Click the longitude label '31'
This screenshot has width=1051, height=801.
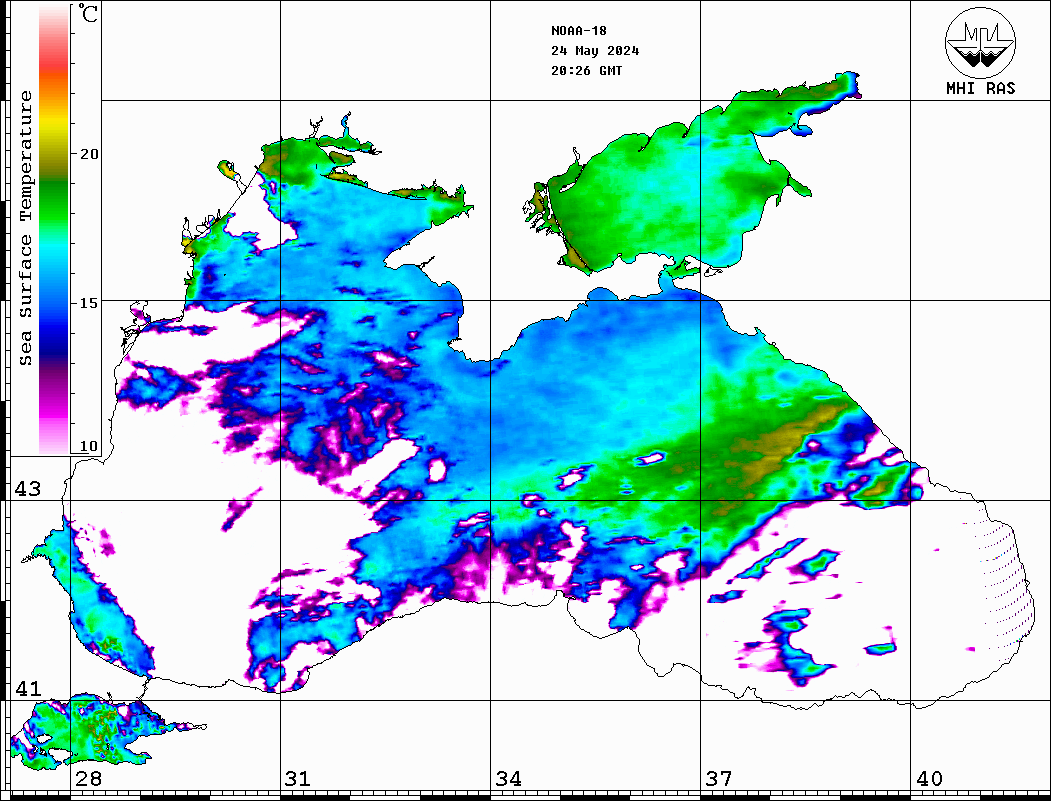point(298,778)
